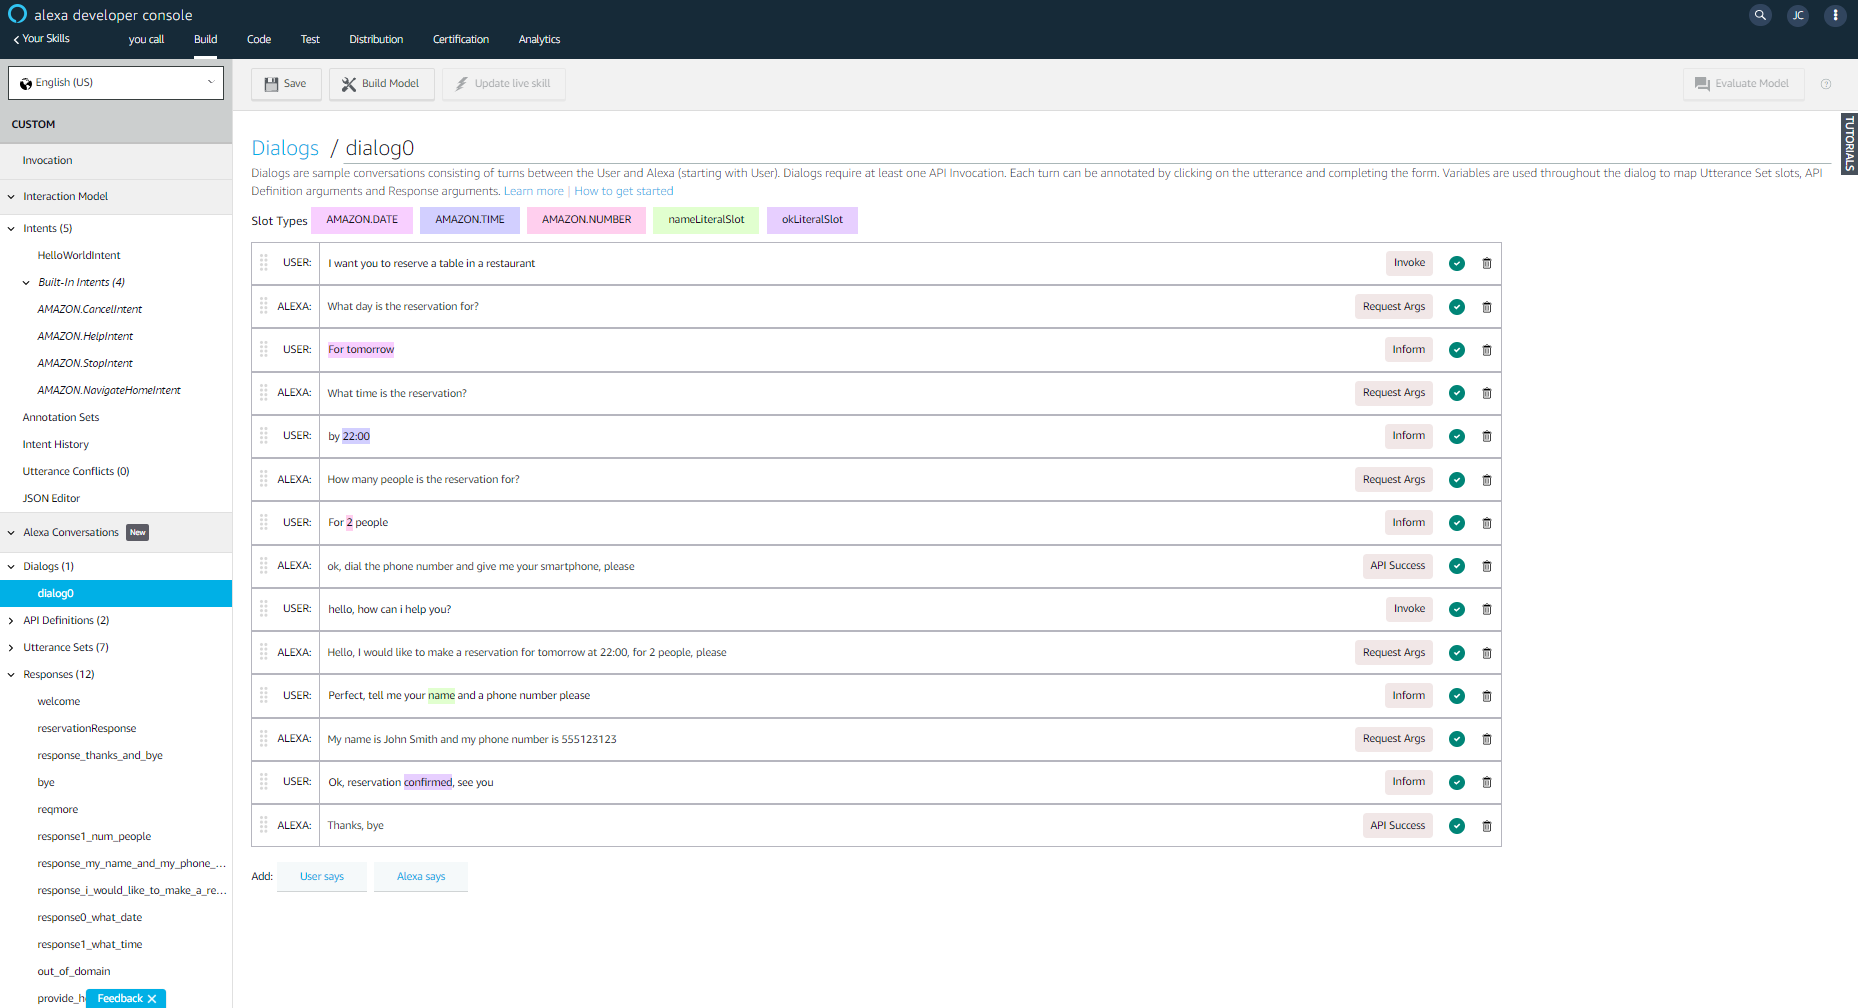Close the Feedback tab
Image resolution: width=1858 pixels, height=1008 pixels.
coord(152,999)
